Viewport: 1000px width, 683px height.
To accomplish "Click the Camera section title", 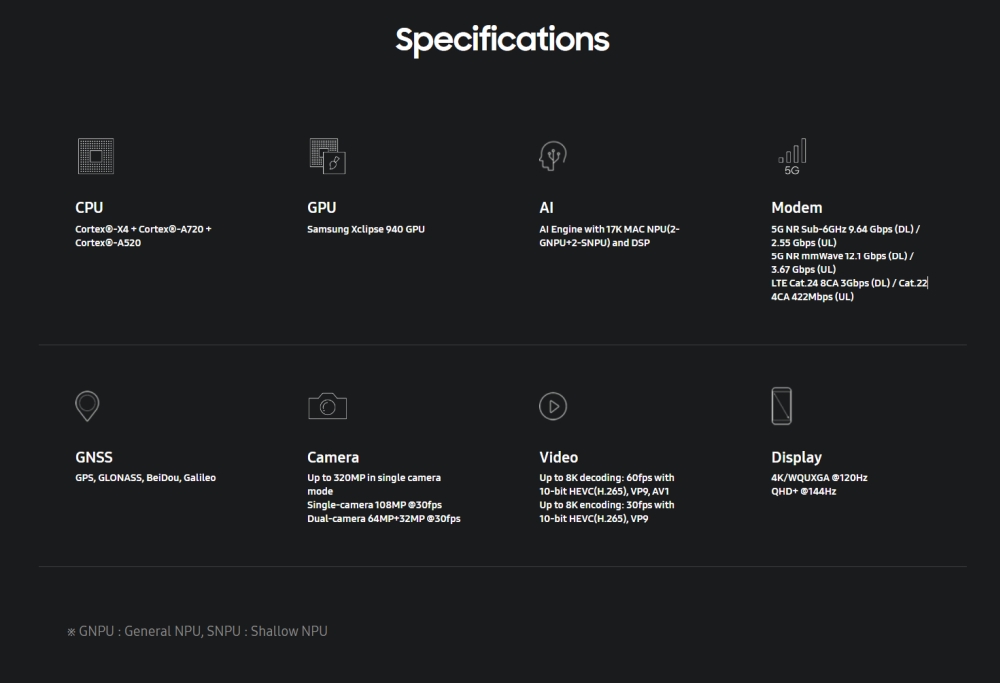I will (333, 457).
